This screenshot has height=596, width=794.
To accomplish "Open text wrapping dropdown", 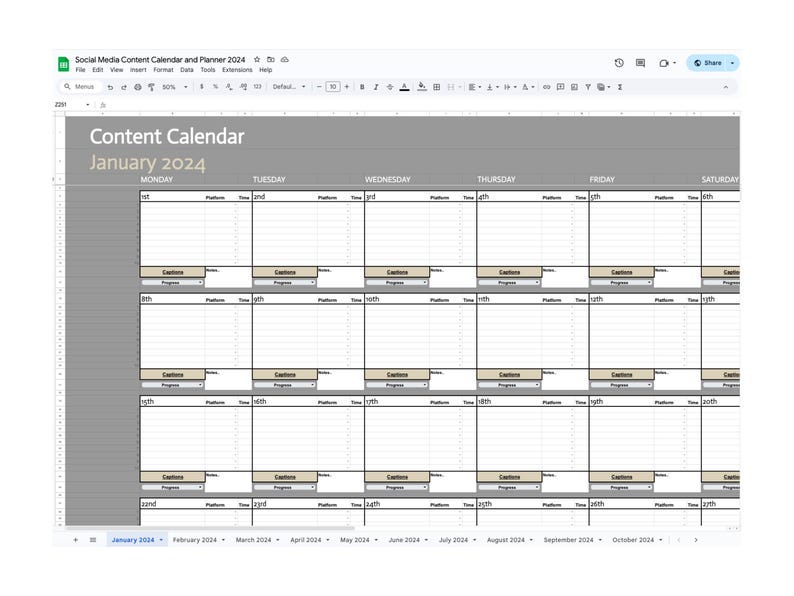I will (x=510, y=87).
